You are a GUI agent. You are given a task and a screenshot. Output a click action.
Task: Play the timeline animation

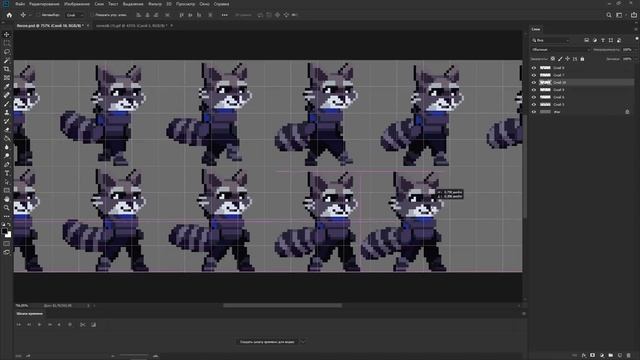click(x=40, y=324)
